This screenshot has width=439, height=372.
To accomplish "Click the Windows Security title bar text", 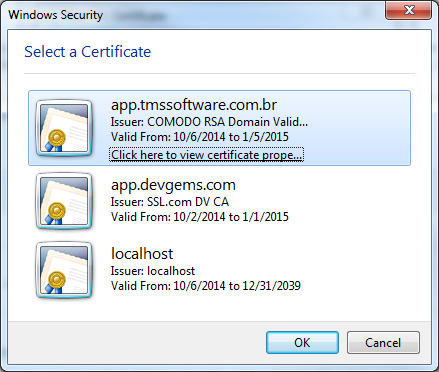I will 56,15.
